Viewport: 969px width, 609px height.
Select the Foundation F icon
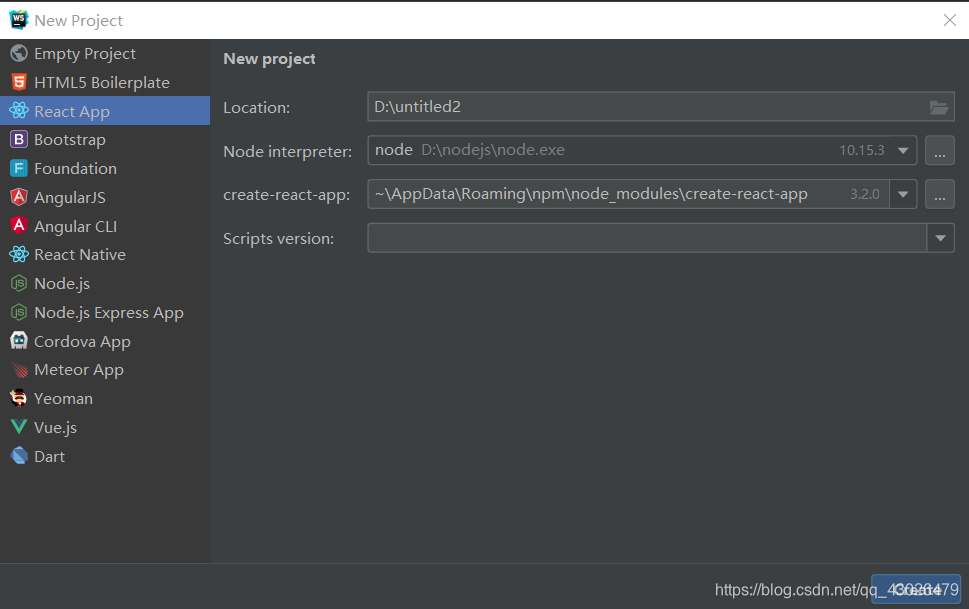[19, 168]
